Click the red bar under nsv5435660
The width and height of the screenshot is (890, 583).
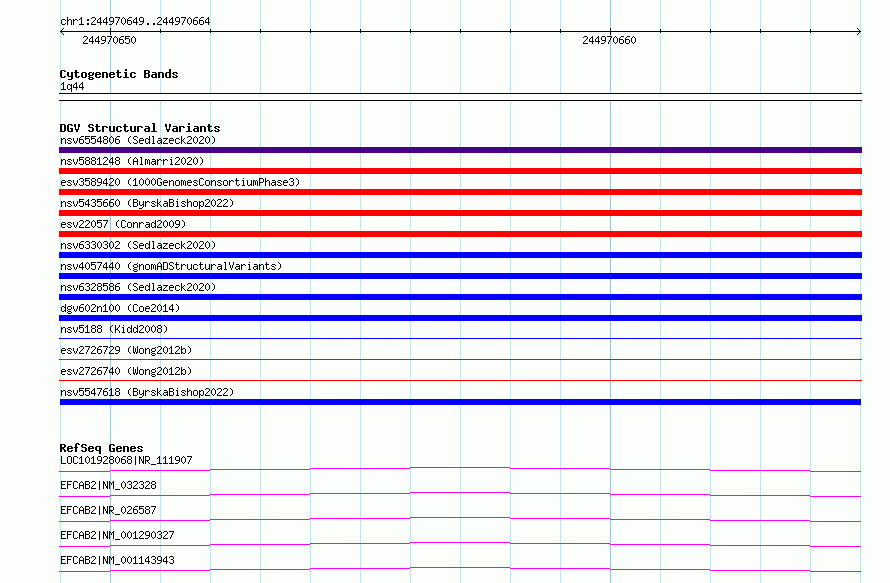coord(460,213)
